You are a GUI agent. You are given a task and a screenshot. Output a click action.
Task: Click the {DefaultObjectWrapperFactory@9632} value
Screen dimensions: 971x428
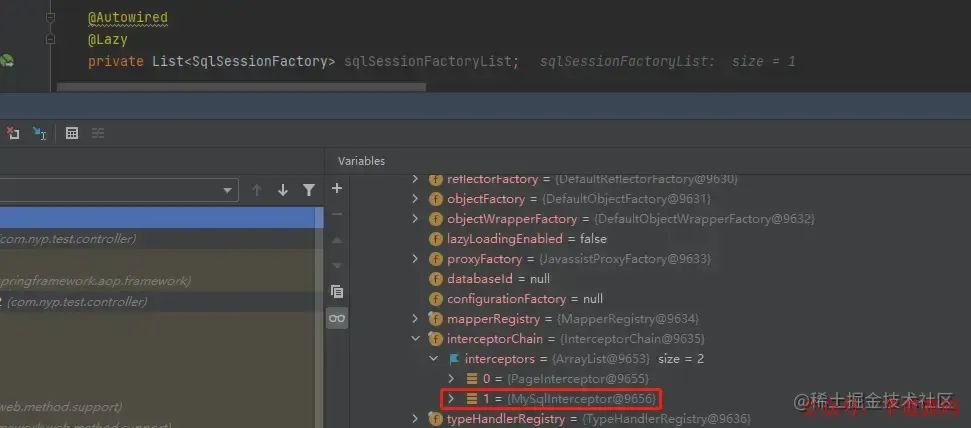[704, 219]
